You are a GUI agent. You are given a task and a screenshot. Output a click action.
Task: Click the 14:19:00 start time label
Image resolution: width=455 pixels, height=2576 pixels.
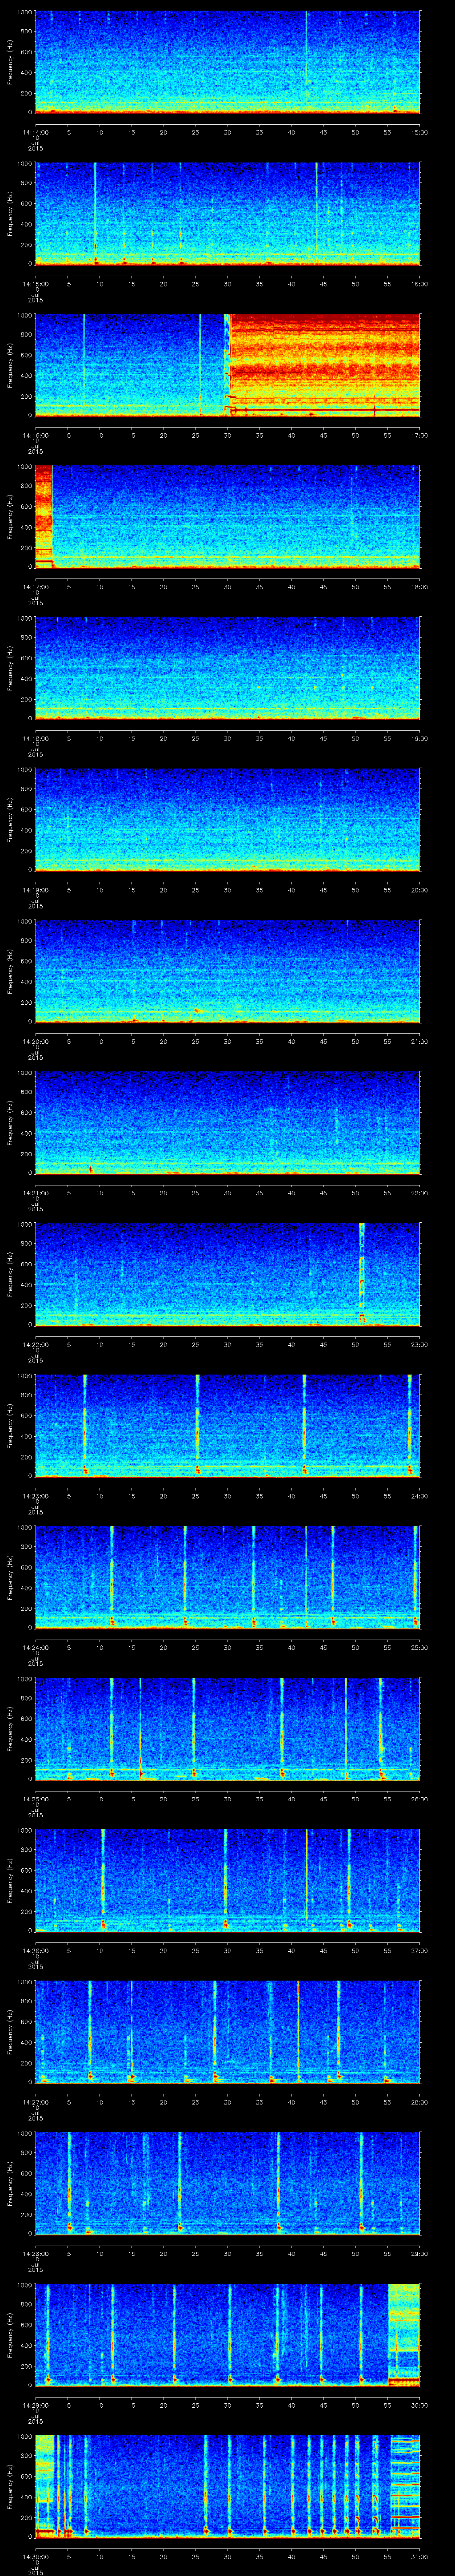click(x=36, y=890)
